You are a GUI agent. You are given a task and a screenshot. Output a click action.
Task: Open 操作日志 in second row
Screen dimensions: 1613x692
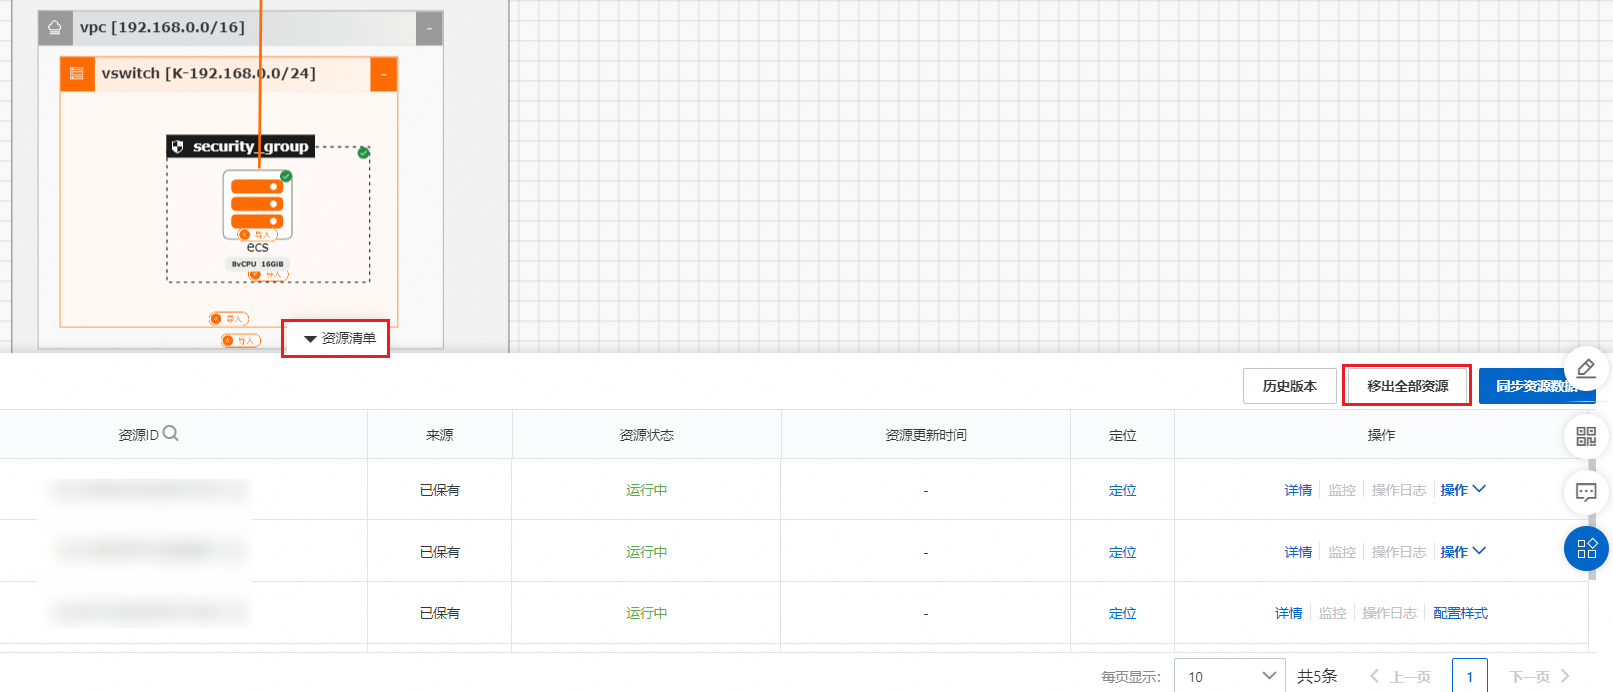click(1399, 552)
